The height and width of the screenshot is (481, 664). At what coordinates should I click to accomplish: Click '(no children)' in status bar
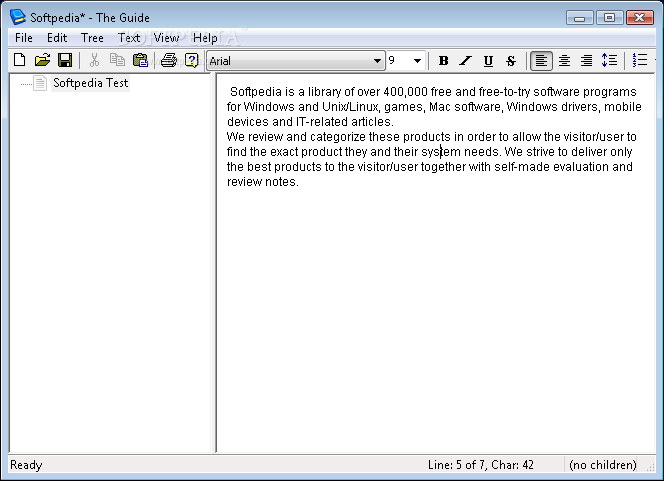coord(603,465)
